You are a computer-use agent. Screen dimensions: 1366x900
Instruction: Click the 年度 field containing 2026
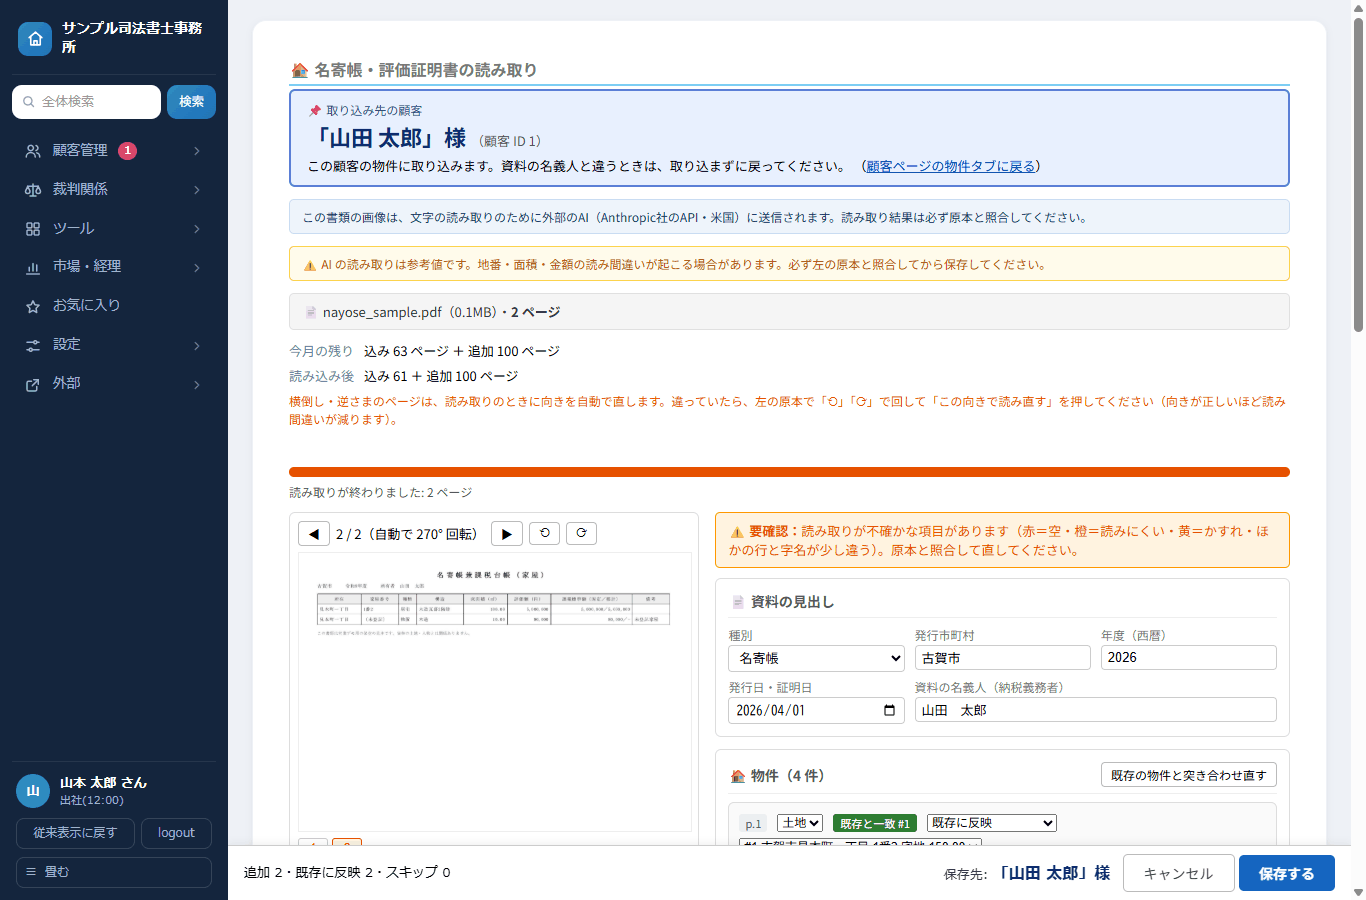(x=1189, y=657)
